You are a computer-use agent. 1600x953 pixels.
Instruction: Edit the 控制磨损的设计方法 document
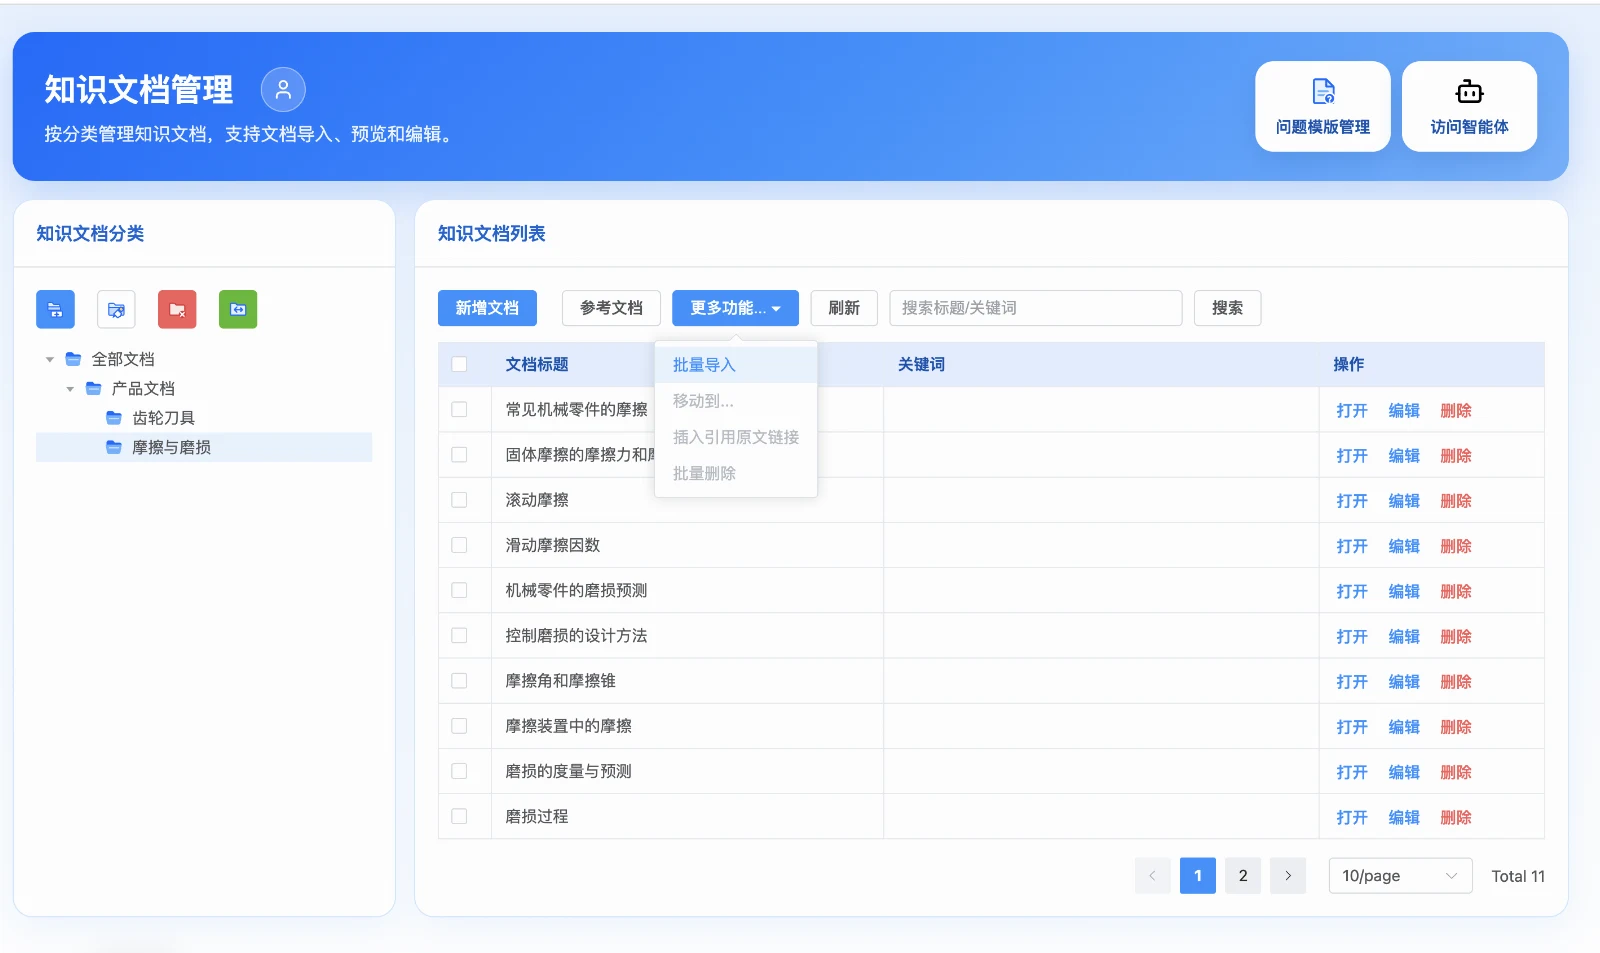[x=1404, y=637]
